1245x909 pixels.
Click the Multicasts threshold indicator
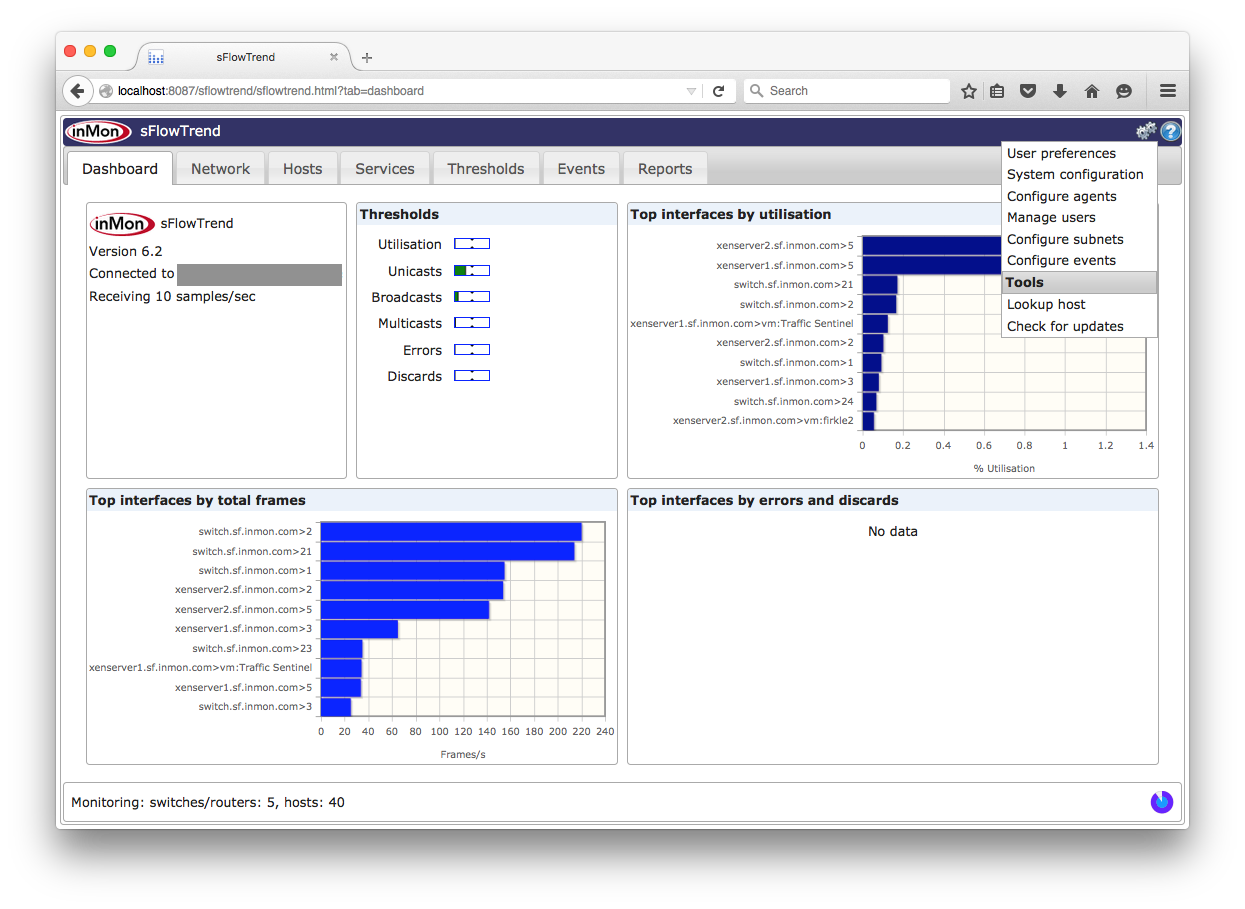click(x=472, y=323)
